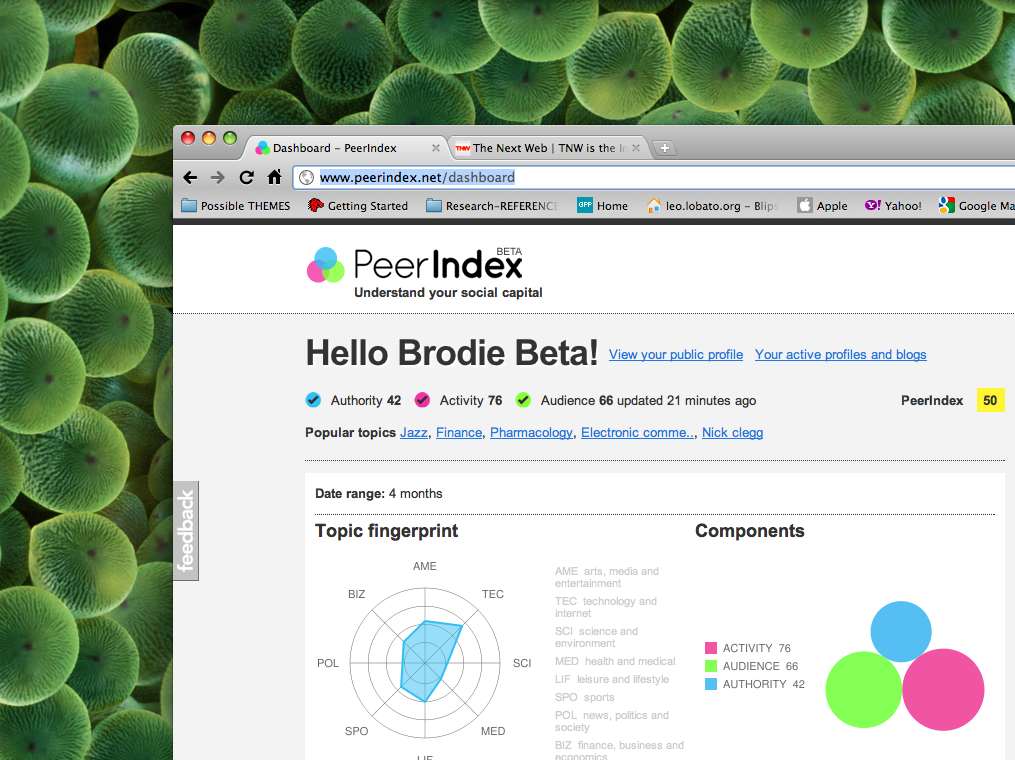This screenshot has width=1015, height=760.
Task: Click the green Audience check icon
Action: point(523,400)
